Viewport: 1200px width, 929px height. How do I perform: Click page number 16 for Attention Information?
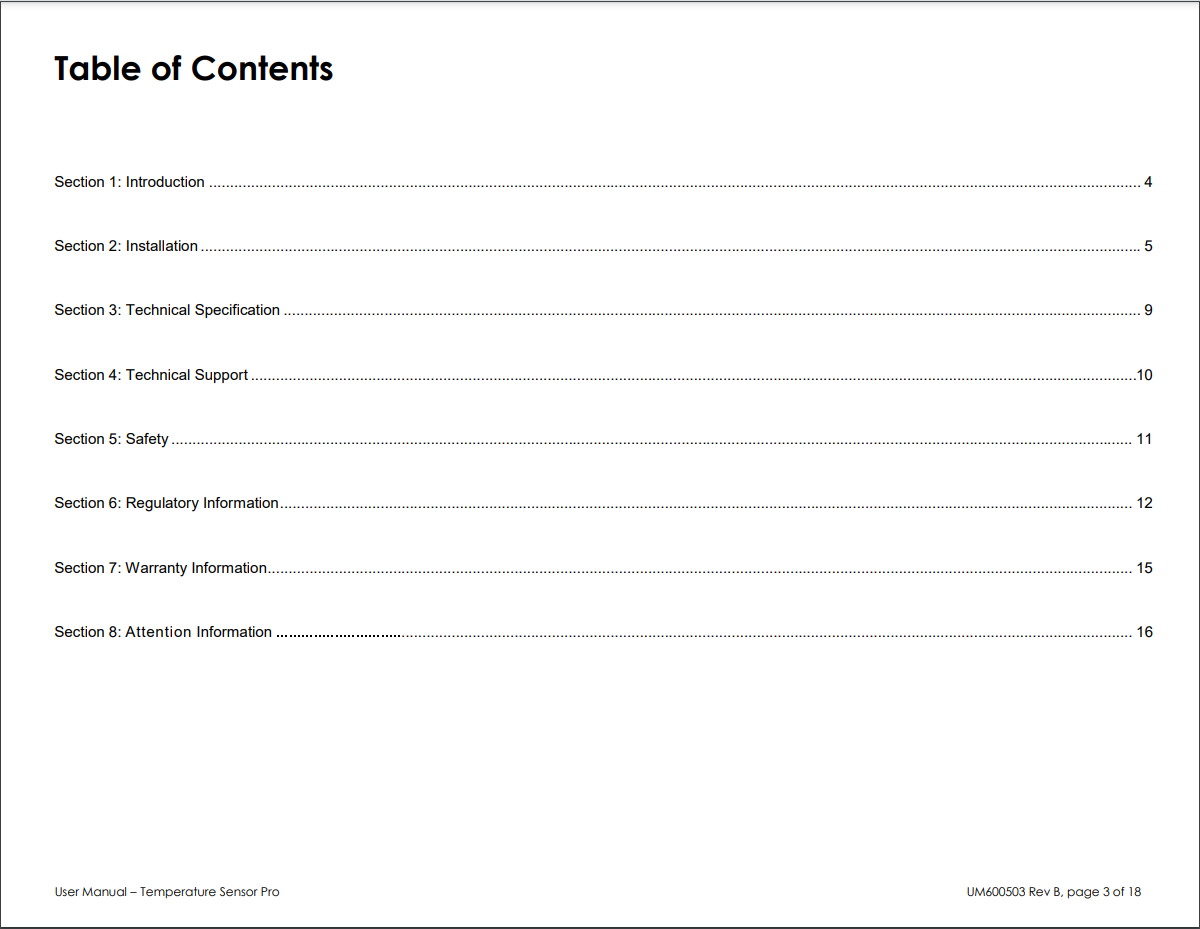point(1145,632)
